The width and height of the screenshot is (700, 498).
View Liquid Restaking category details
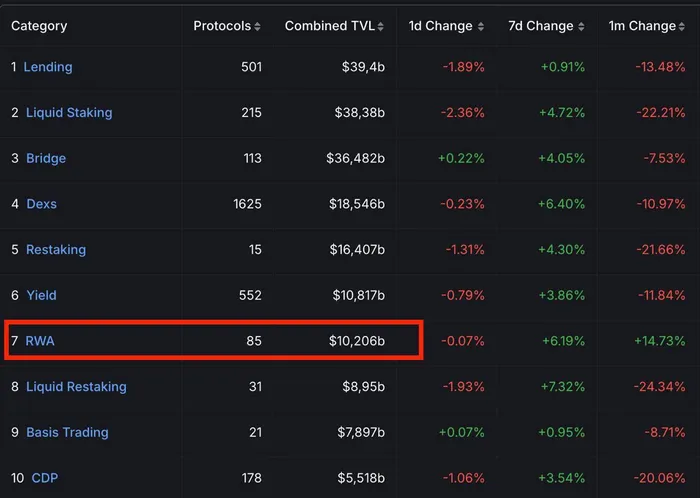click(x=76, y=386)
